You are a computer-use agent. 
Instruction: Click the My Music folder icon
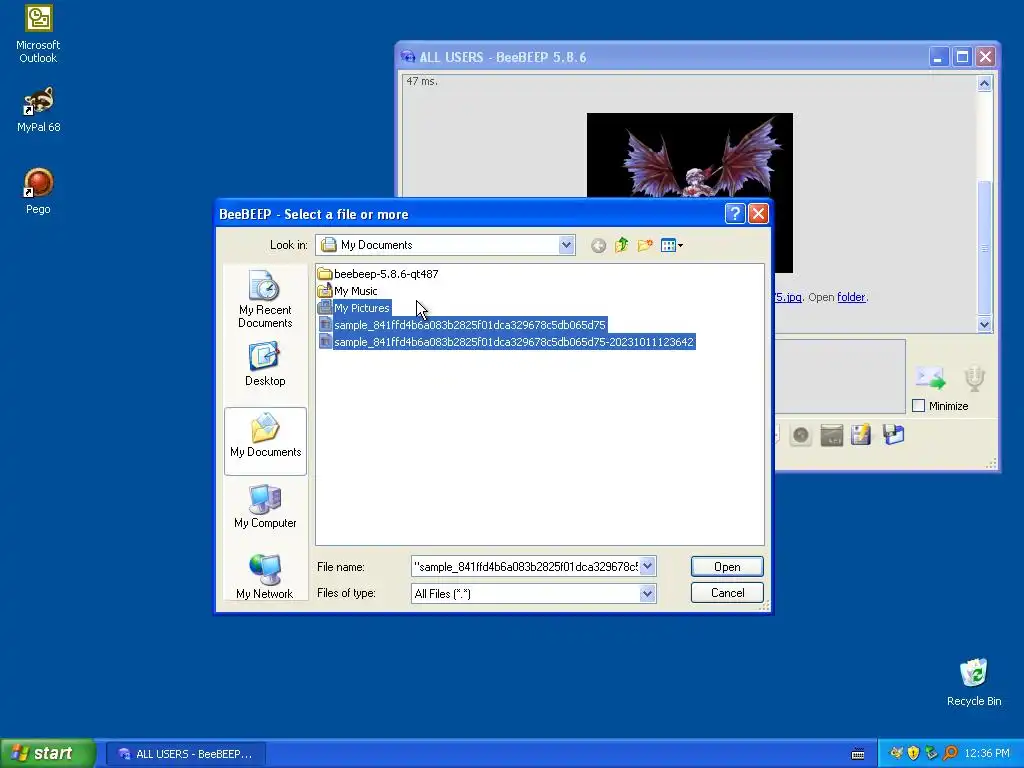coord(325,291)
